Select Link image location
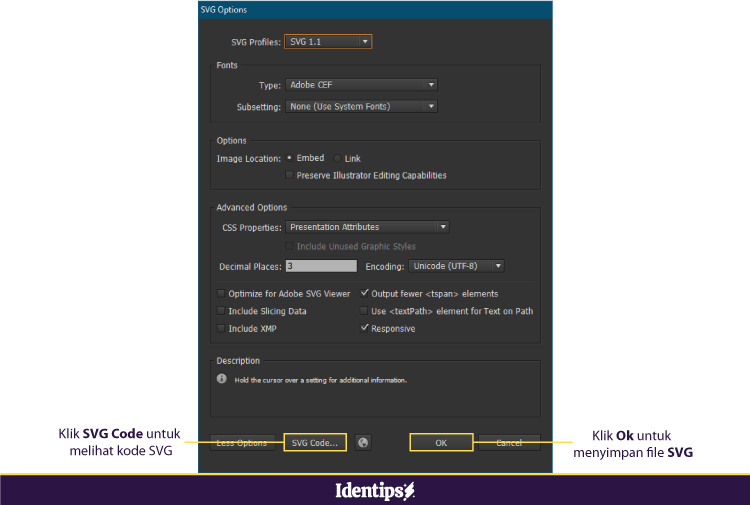 (x=337, y=159)
